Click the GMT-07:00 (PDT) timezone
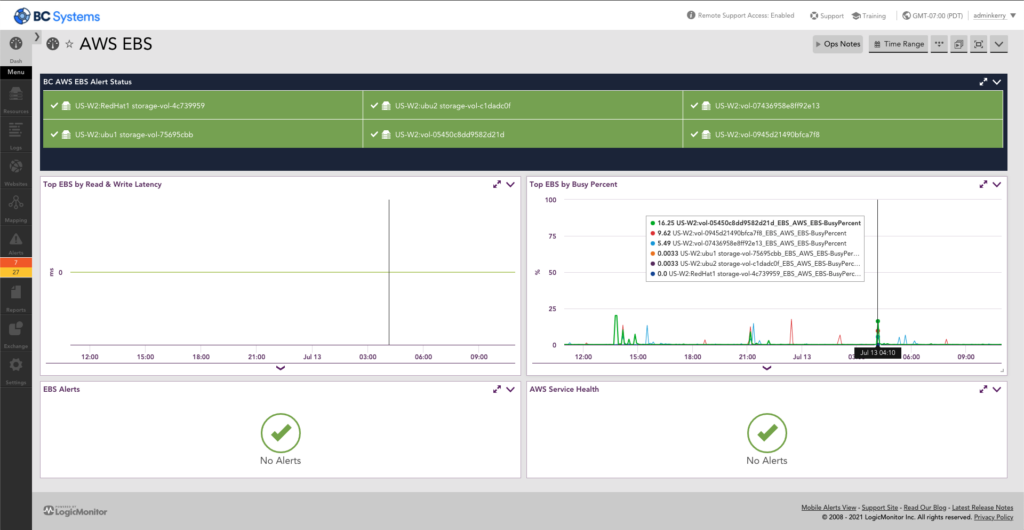This screenshot has height=530, width=1024. click(x=935, y=15)
